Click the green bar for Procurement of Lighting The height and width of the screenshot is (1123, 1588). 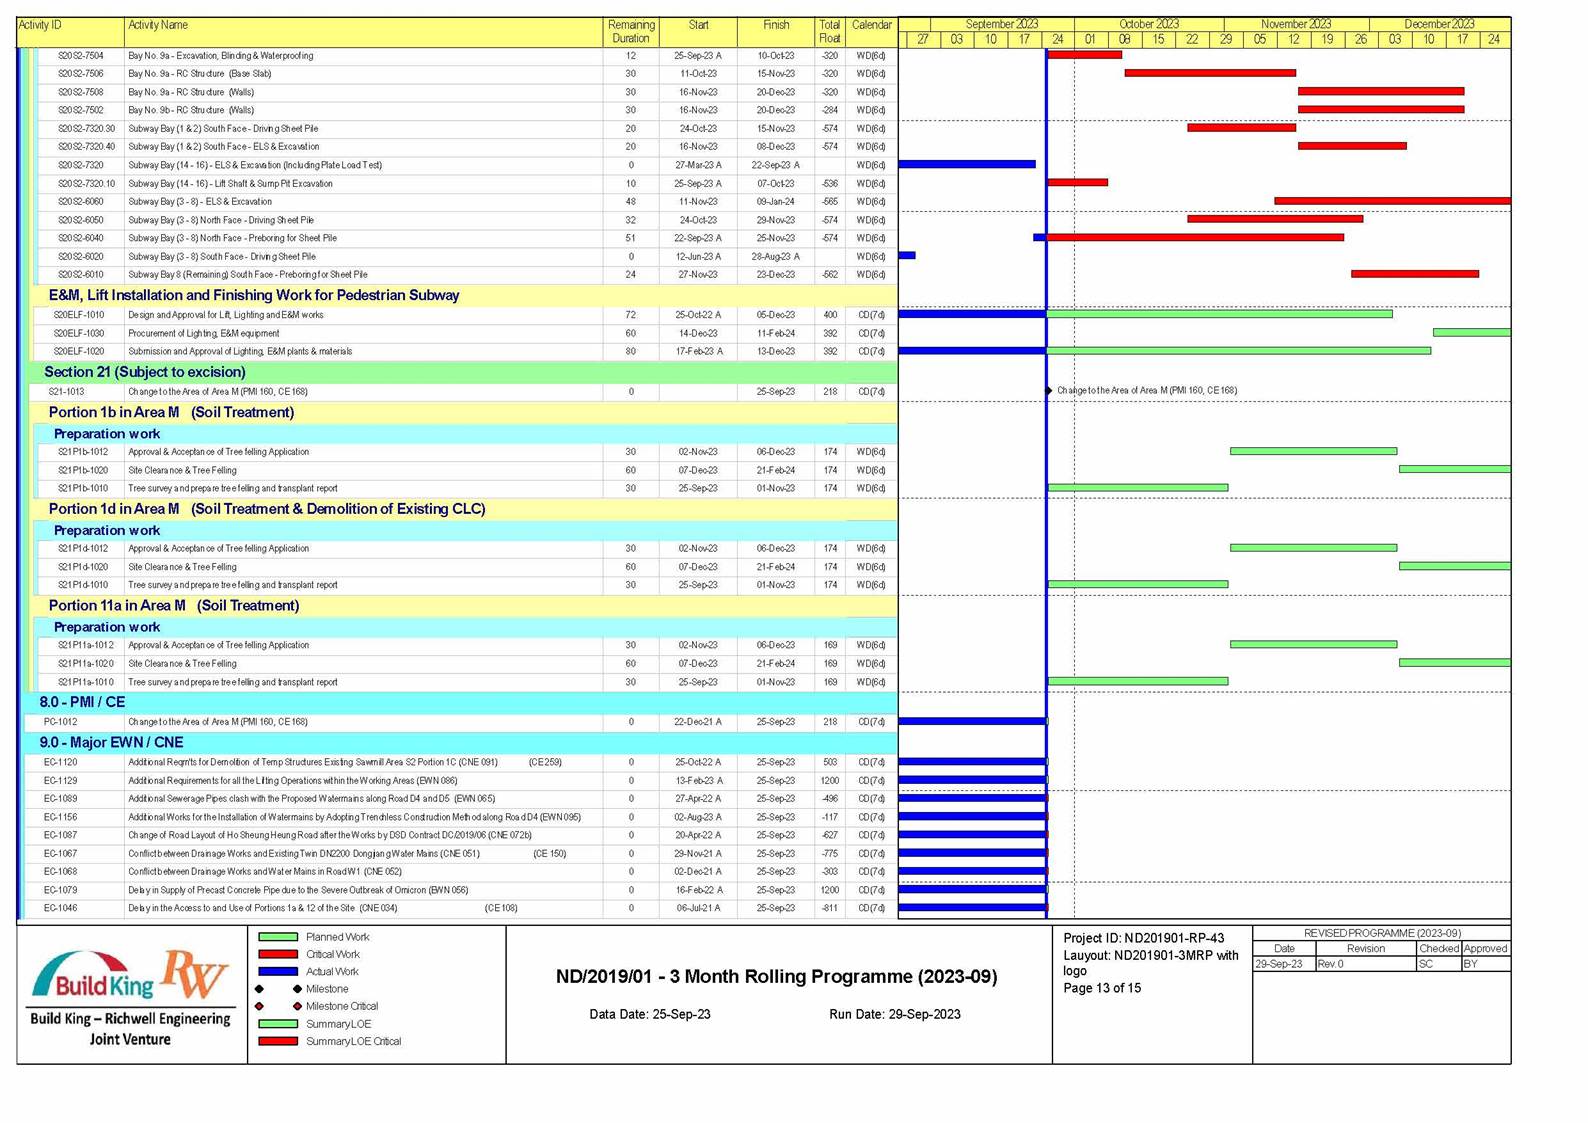click(1471, 333)
